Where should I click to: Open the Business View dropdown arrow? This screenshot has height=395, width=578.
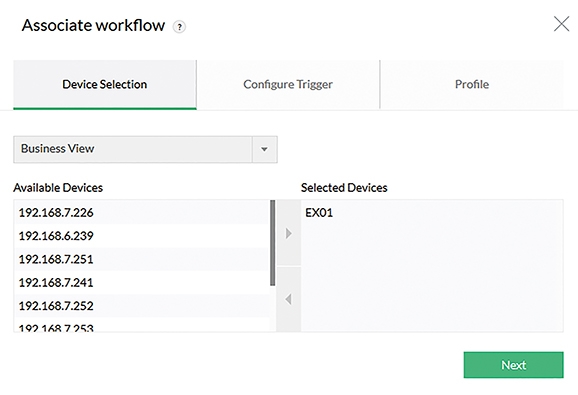click(x=264, y=149)
